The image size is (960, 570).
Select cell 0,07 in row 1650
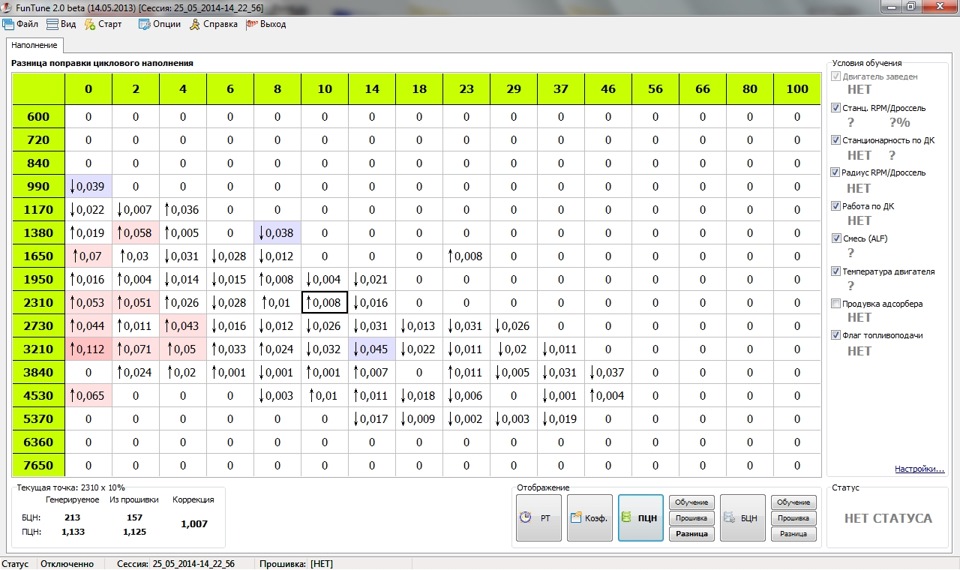[88, 256]
